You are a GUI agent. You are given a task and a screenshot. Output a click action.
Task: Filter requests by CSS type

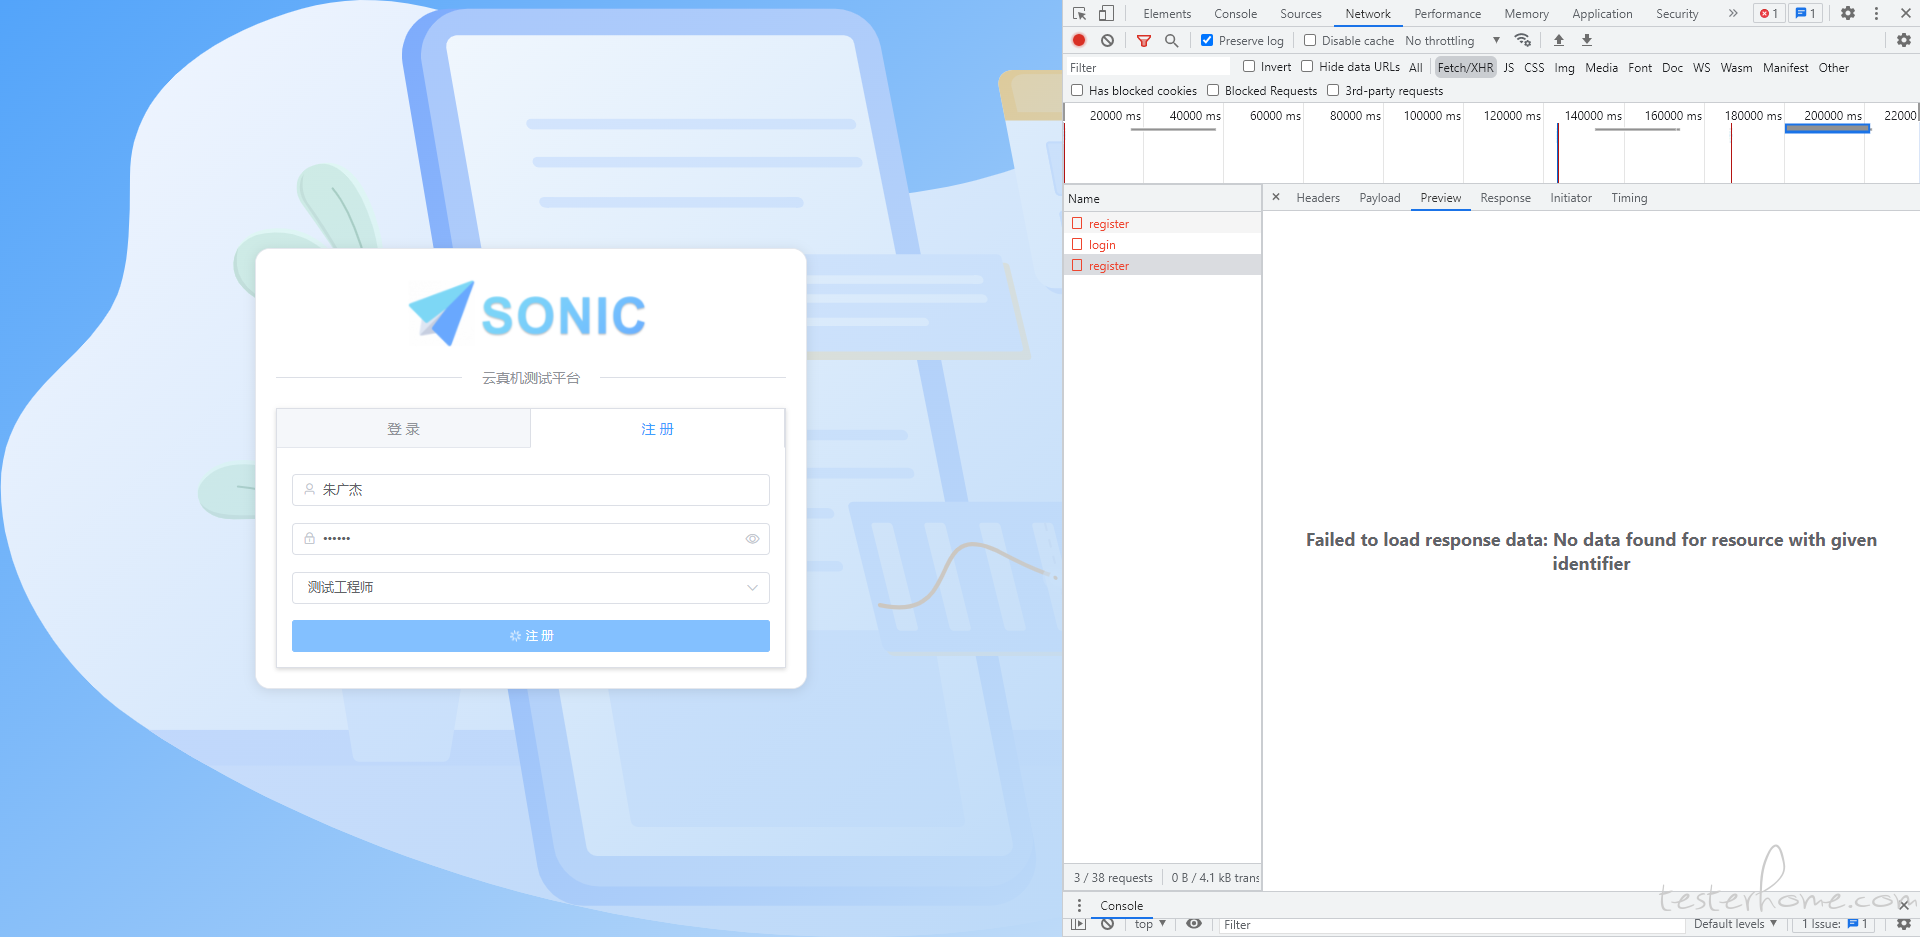tap(1534, 67)
